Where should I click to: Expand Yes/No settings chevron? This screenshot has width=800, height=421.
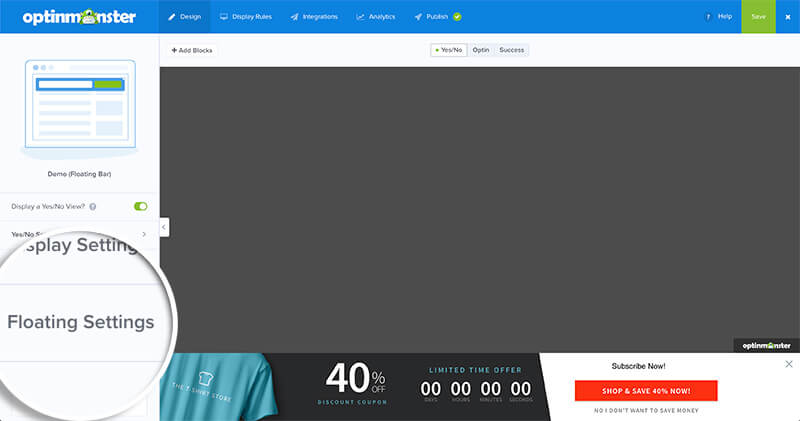click(144, 234)
